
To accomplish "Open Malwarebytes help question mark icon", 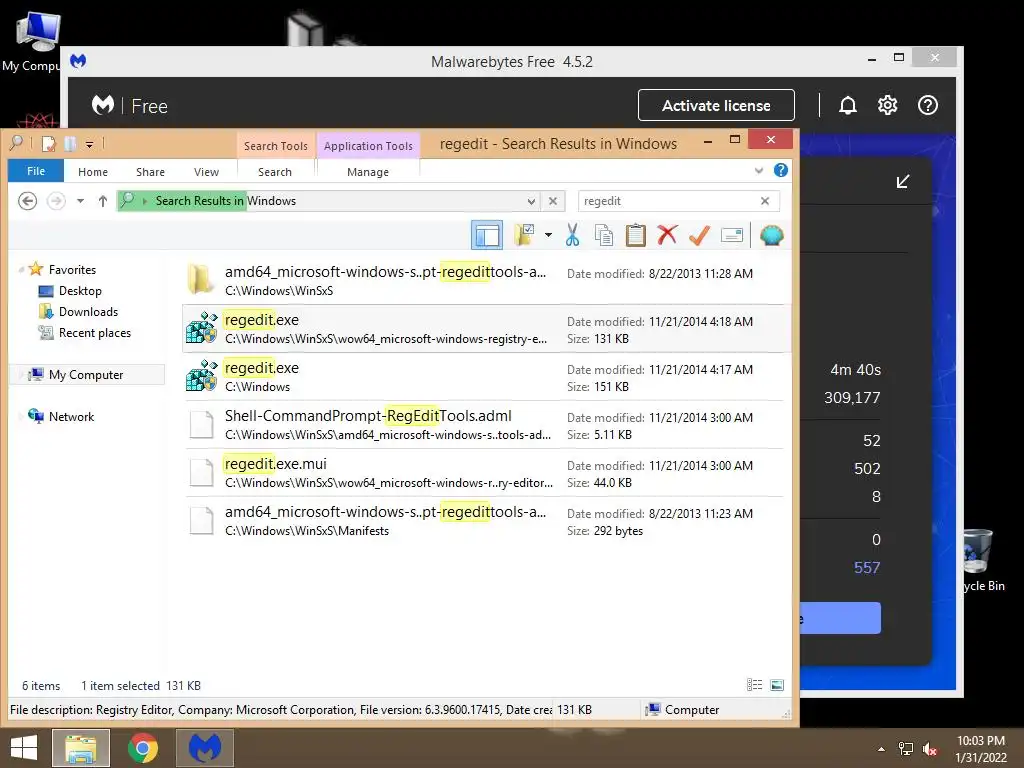I will [x=927, y=105].
